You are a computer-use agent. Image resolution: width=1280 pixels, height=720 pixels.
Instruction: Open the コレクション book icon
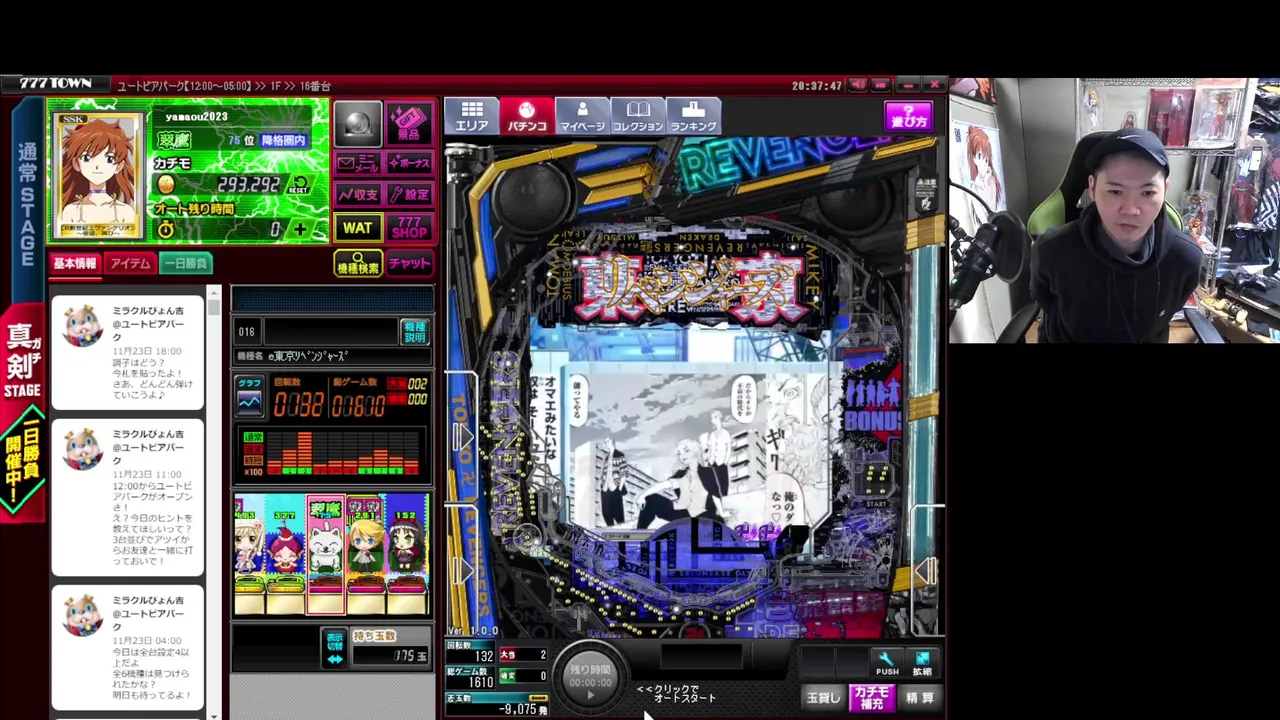point(638,116)
